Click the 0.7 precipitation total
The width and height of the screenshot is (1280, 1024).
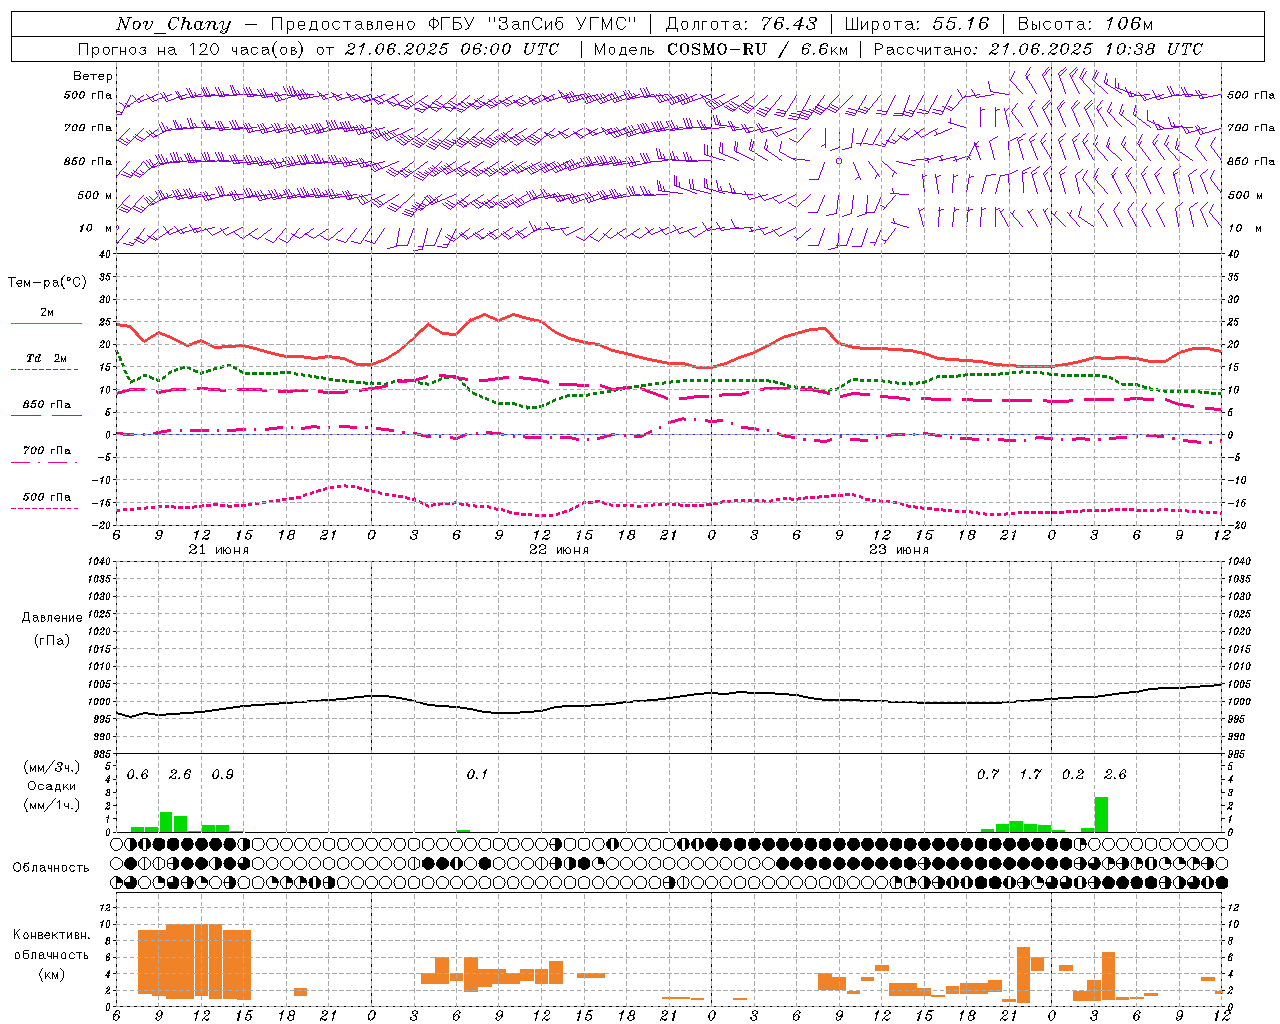click(x=988, y=774)
